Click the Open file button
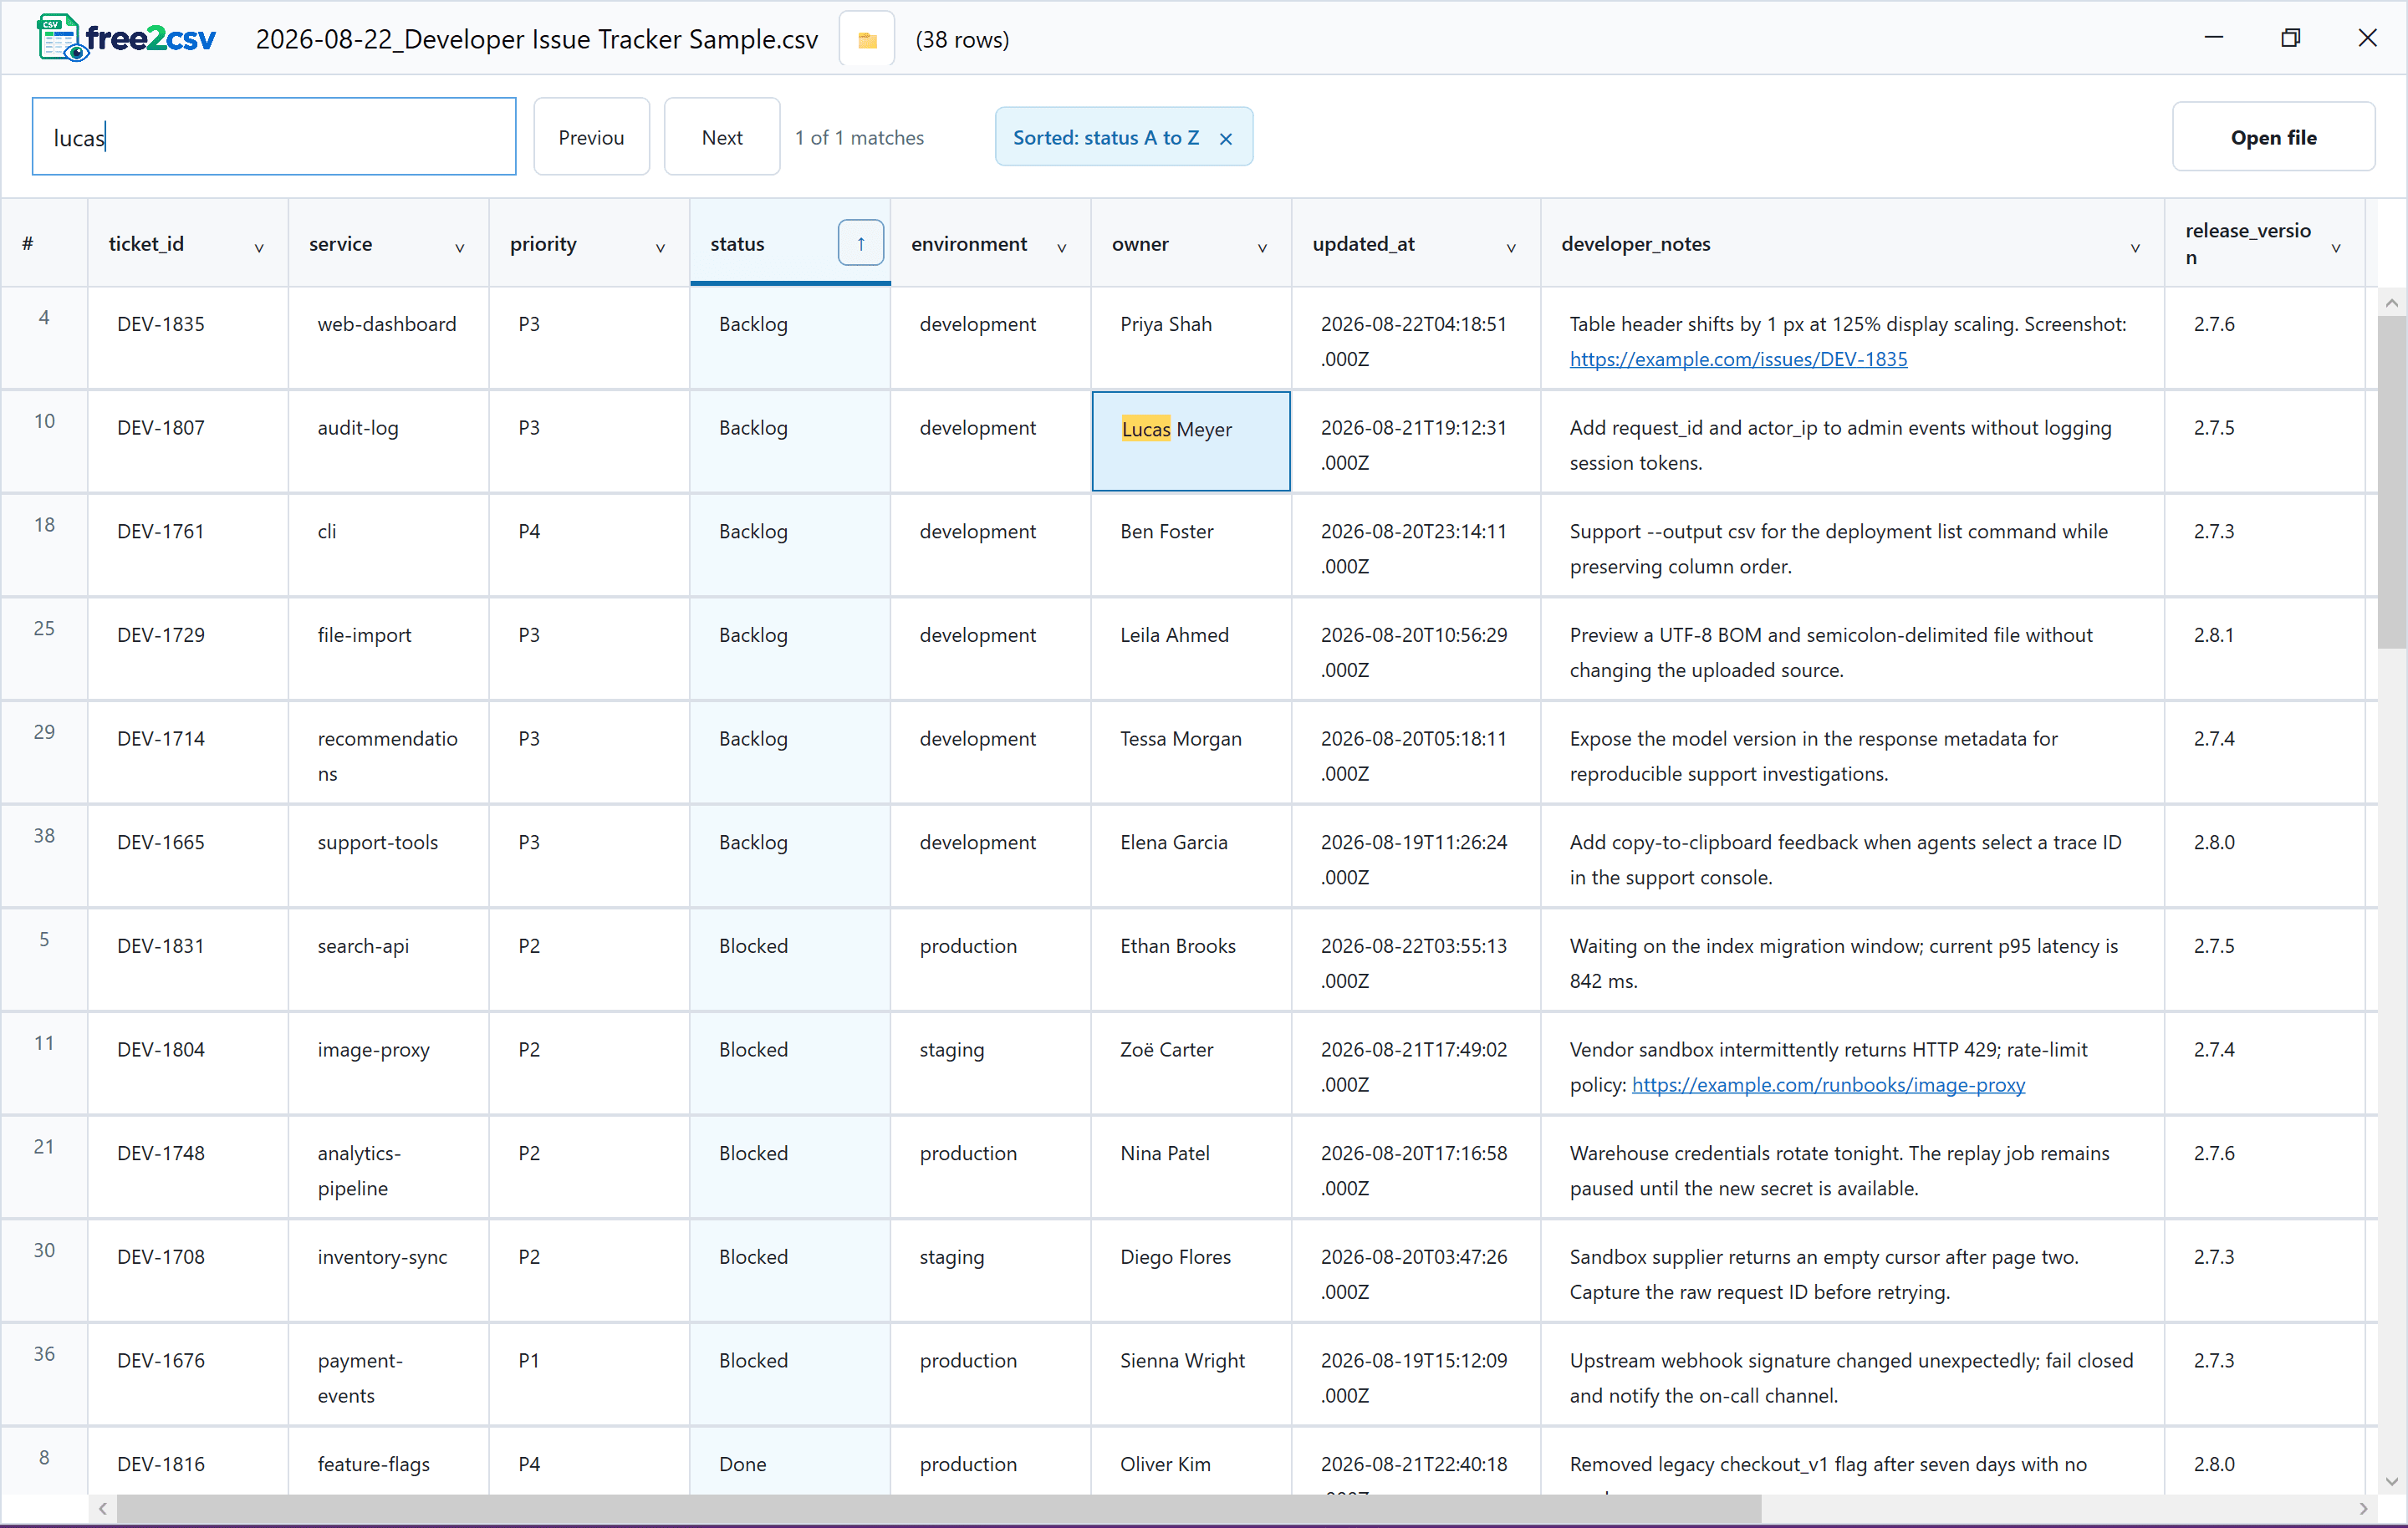The image size is (2408, 1528). coord(2273,137)
